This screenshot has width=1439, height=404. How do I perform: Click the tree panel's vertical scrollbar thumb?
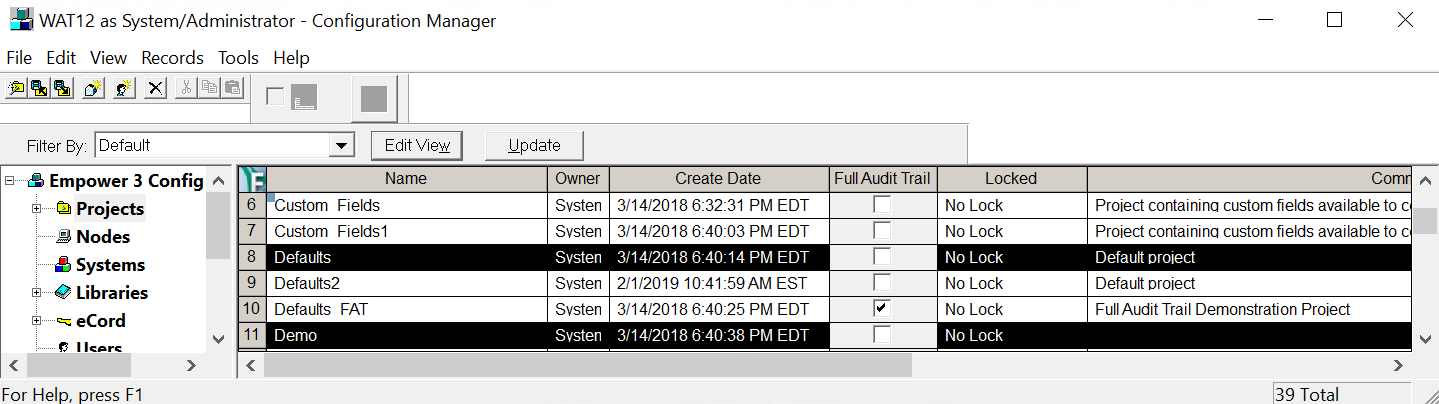[x=218, y=225]
